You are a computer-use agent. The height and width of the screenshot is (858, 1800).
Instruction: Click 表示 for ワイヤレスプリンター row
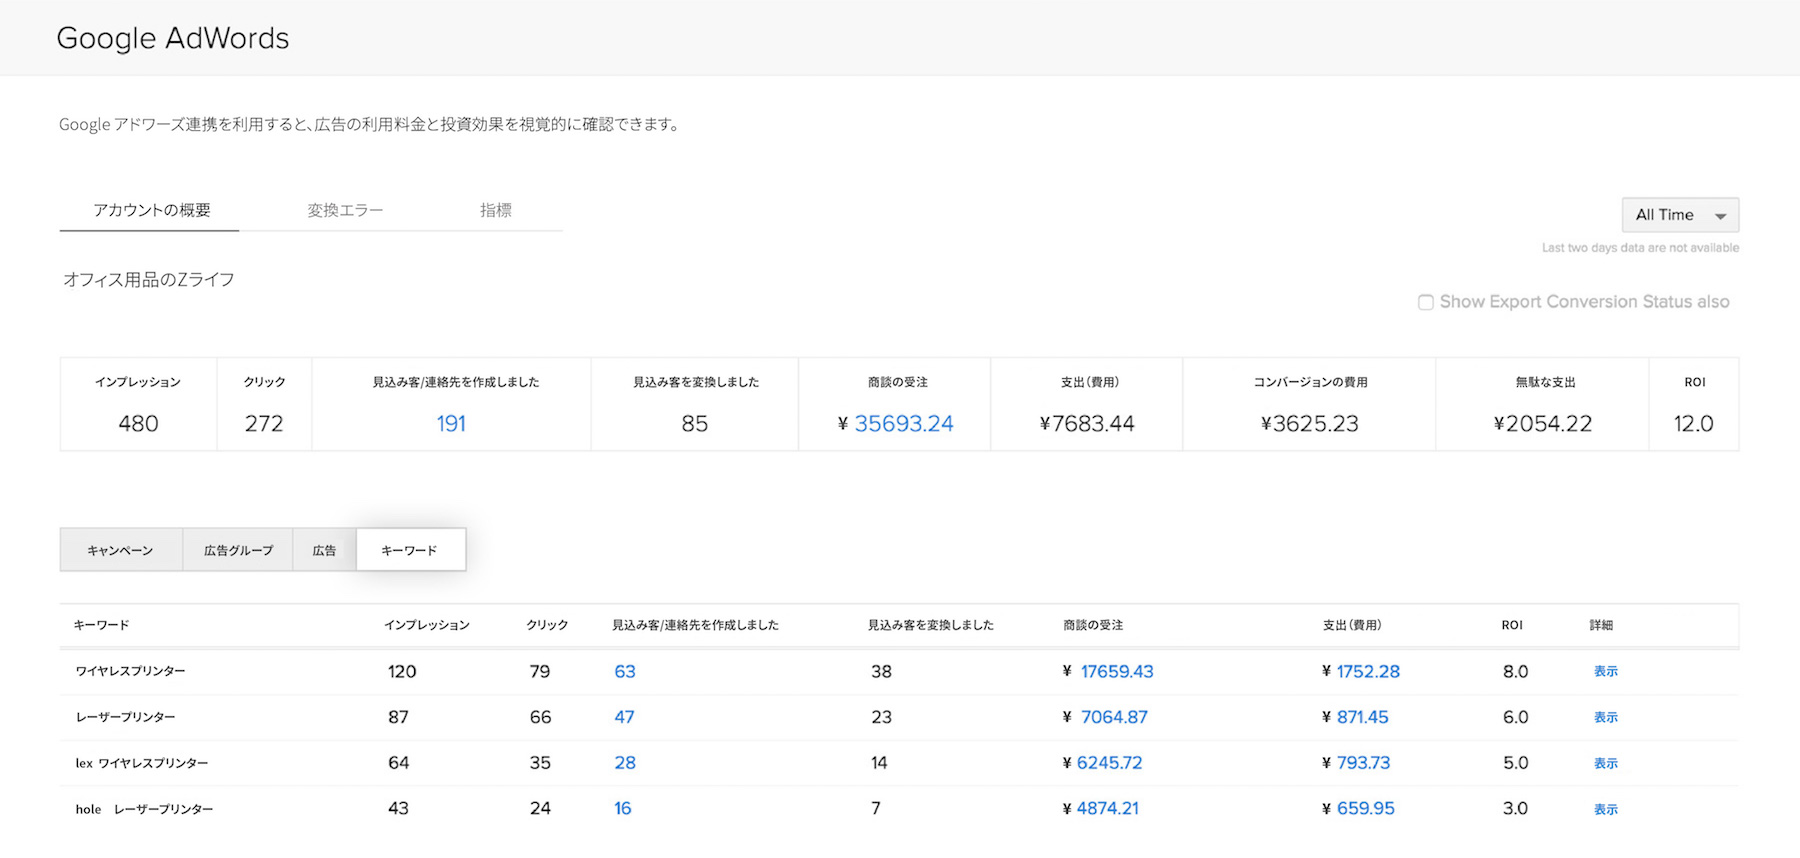(1606, 672)
